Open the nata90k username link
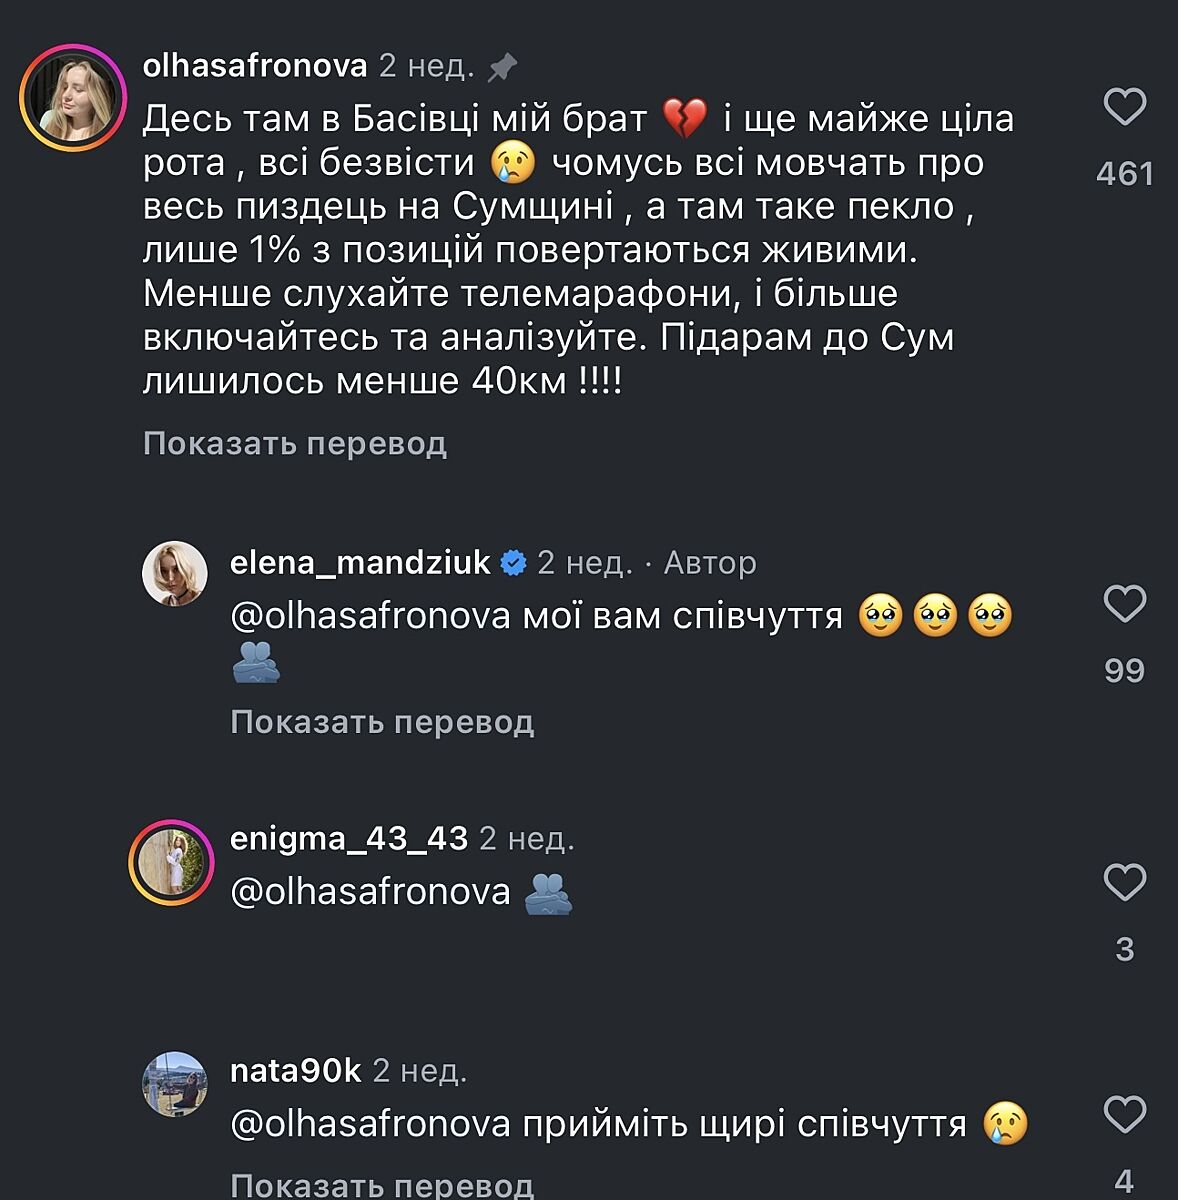This screenshot has width=1178, height=1200. [x=295, y=1071]
